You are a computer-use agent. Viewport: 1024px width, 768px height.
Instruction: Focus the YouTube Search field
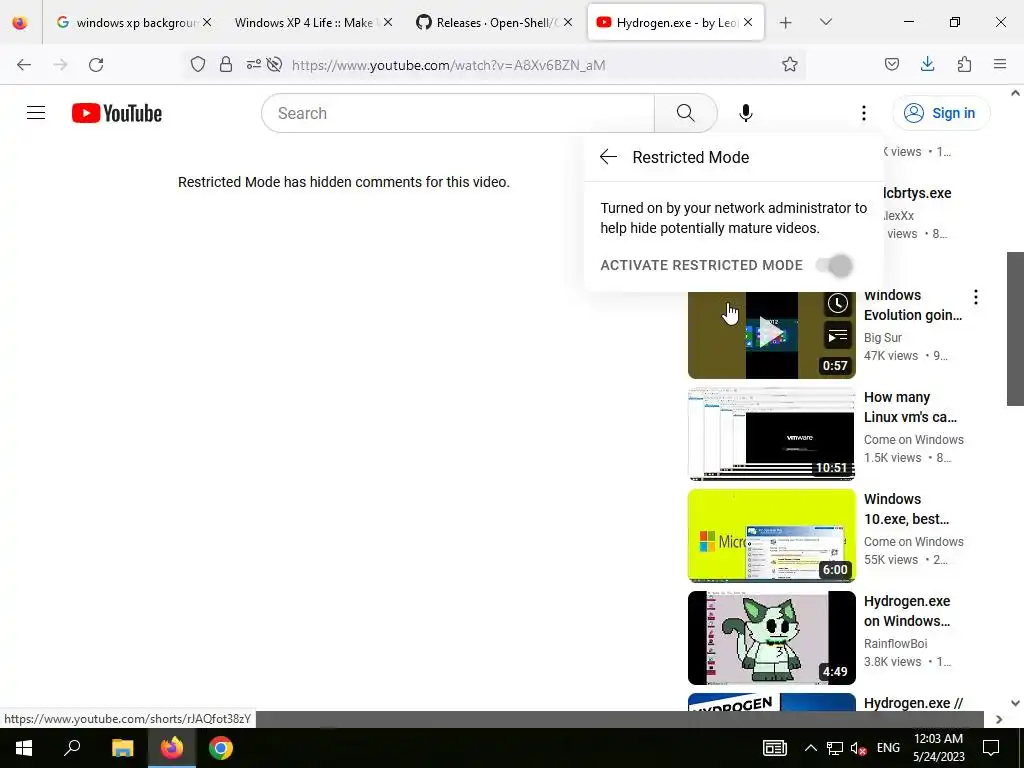[458, 113]
